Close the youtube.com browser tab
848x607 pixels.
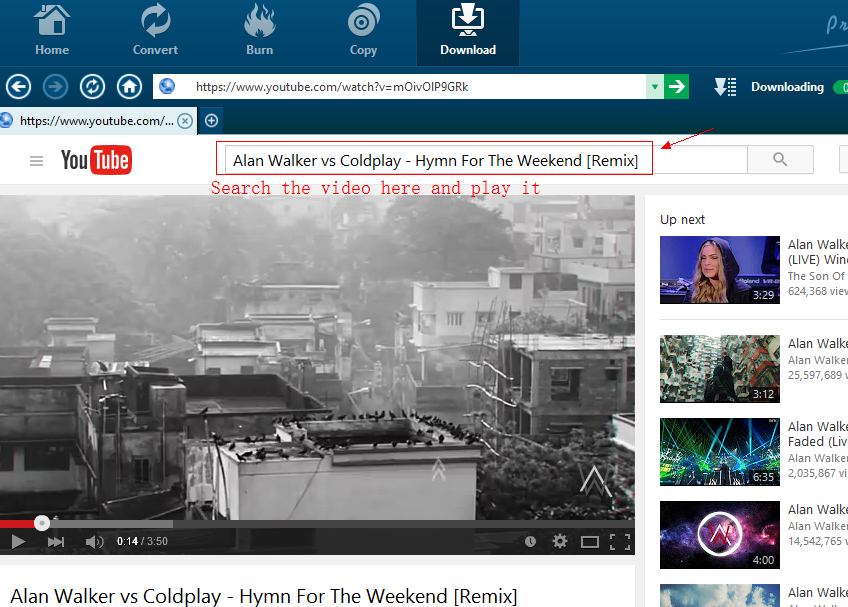[185, 121]
